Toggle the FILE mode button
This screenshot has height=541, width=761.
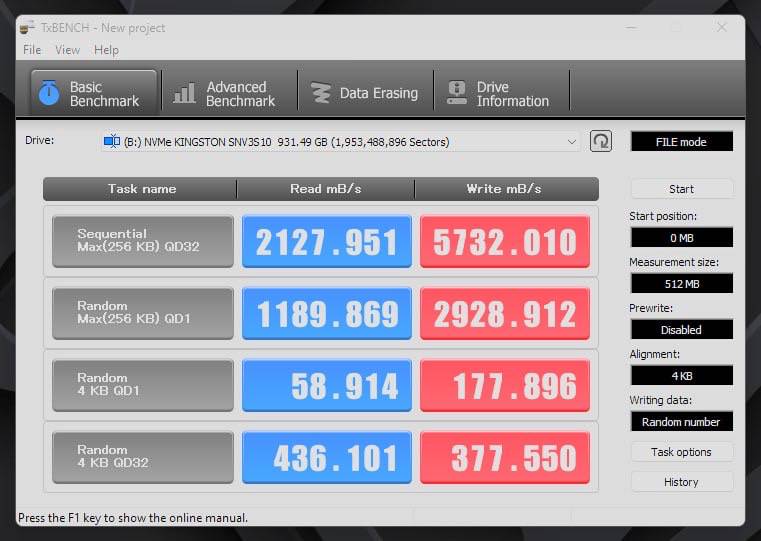point(681,142)
